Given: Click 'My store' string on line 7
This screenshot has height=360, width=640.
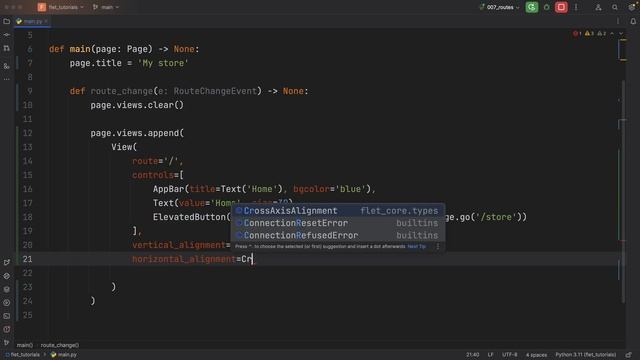Looking at the screenshot, I should [x=163, y=63].
